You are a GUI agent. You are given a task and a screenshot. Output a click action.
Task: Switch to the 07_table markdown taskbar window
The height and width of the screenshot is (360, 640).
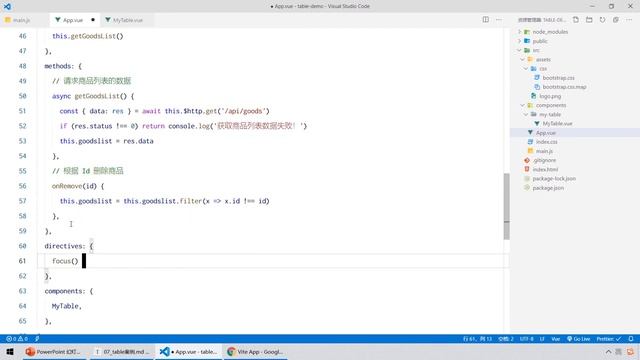click(x=122, y=351)
